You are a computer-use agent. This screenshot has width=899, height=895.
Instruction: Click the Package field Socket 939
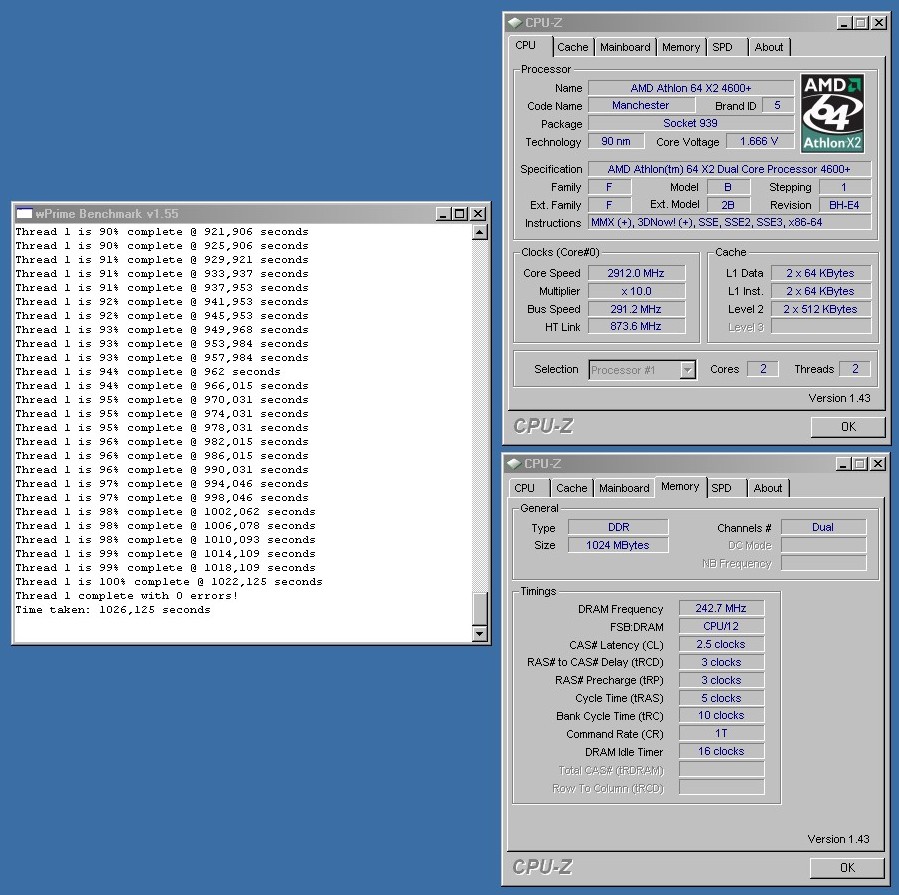691,123
